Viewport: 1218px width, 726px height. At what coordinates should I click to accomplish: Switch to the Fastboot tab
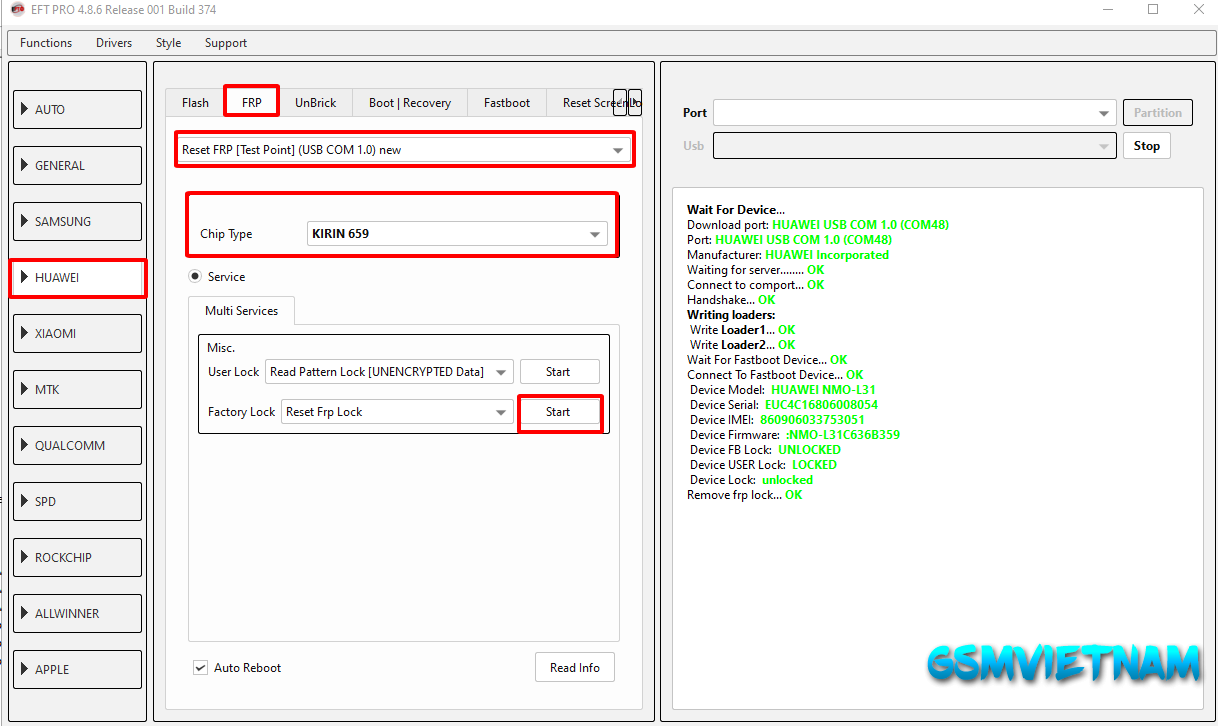click(507, 102)
